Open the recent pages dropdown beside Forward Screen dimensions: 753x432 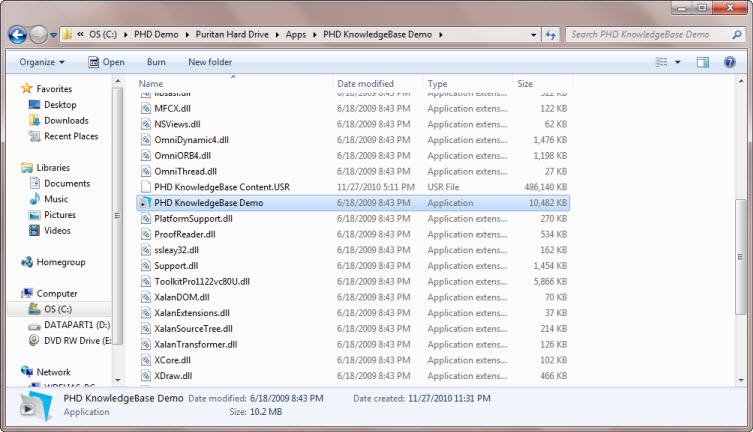(53, 35)
